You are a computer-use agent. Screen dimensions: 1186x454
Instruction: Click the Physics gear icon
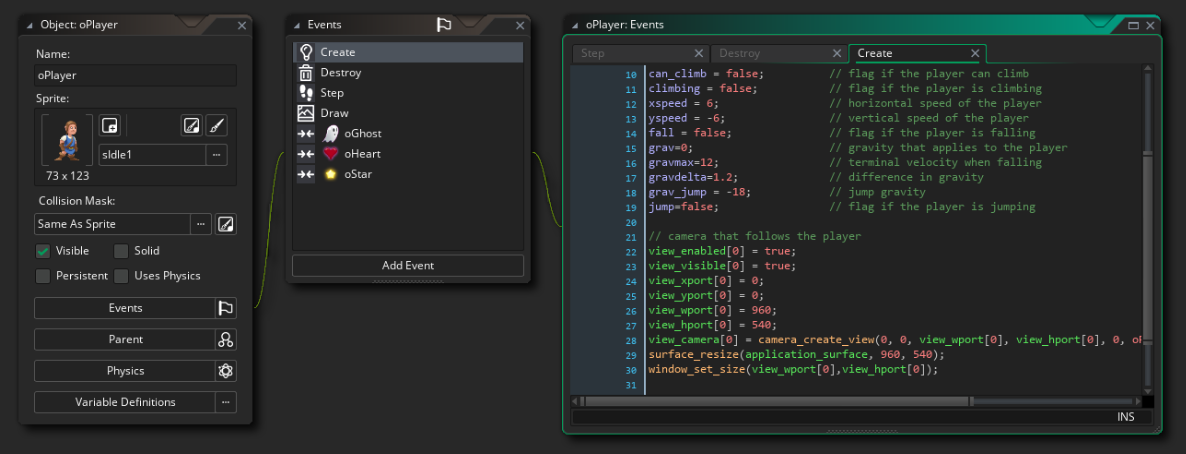pyautogui.click(x=226, y=371)
